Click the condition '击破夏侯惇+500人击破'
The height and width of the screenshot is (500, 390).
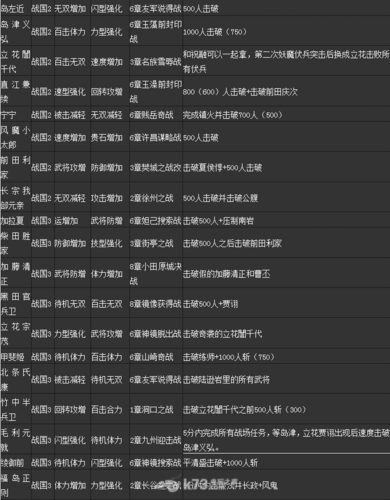tap(222, 168)
